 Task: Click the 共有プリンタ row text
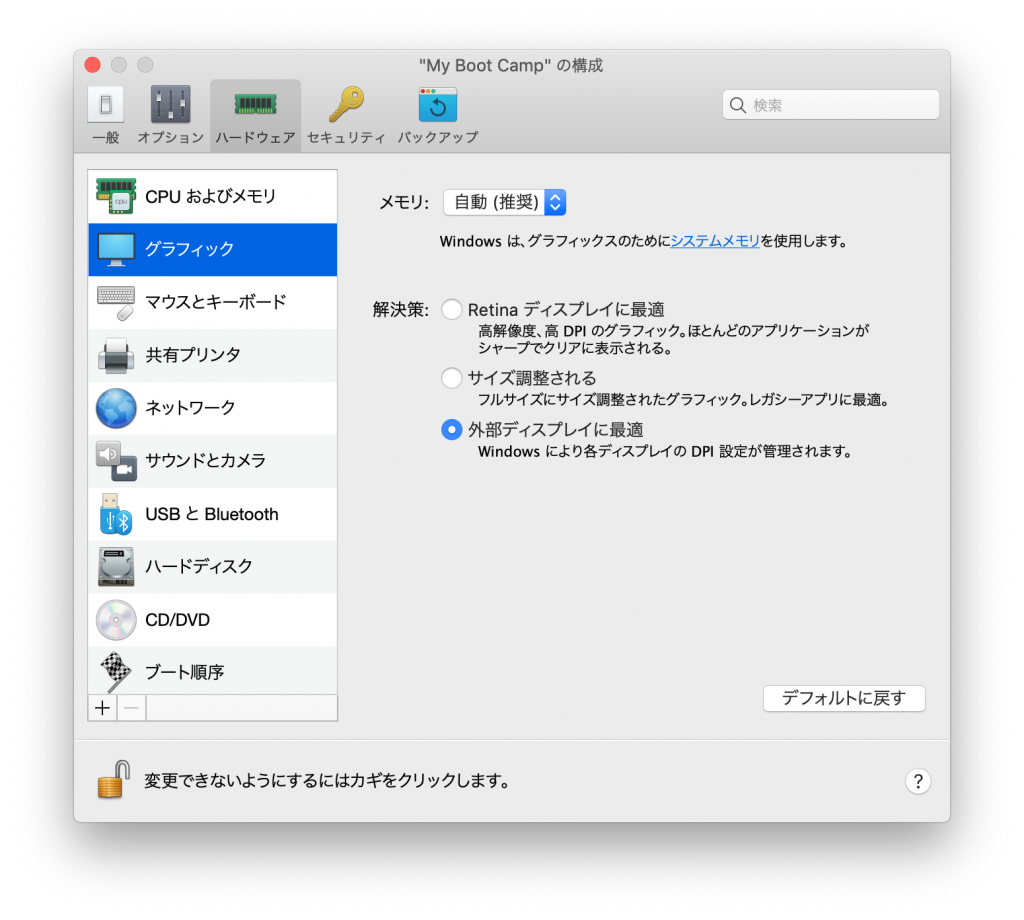(x=193, y=355)
